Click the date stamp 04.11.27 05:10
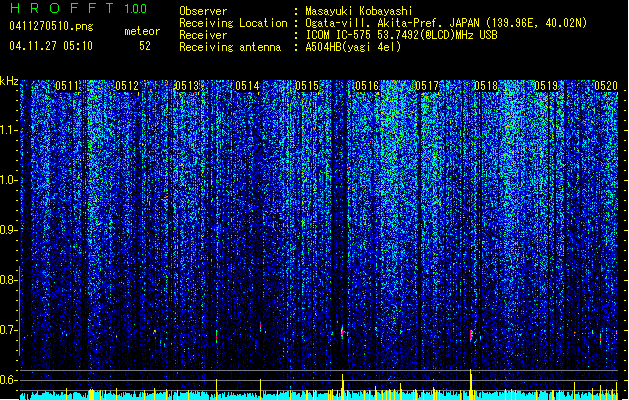Image resolution: width=629 pixels, height=400 pixels. [51, 45]
